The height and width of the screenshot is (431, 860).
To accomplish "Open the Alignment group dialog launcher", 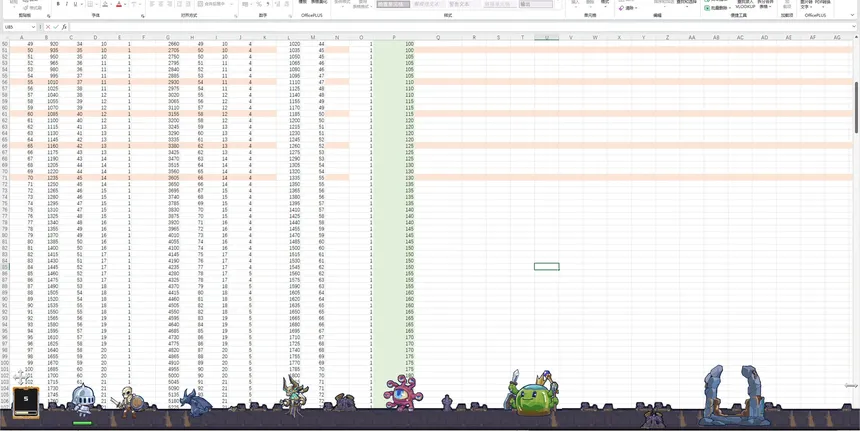I will tap(236, 16).
